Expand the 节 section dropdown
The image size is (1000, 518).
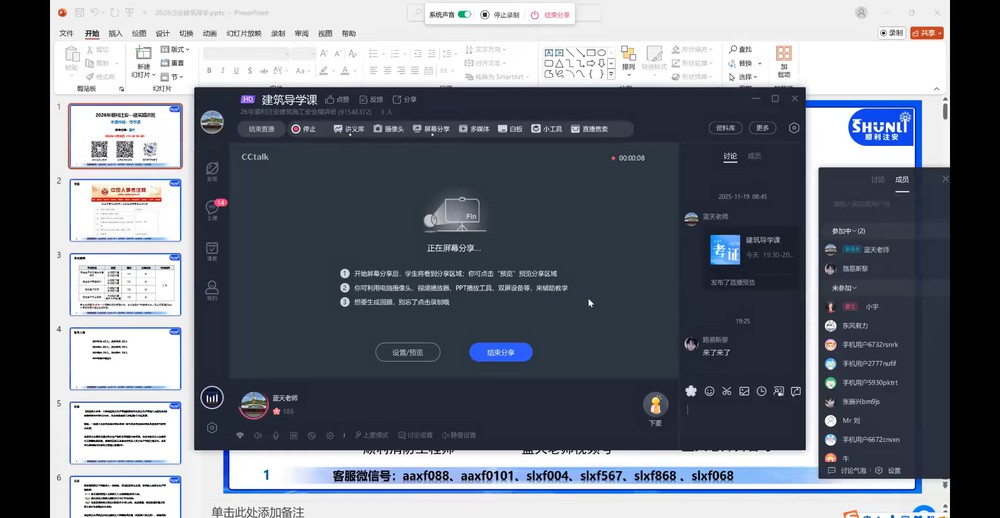click(172, 77)
